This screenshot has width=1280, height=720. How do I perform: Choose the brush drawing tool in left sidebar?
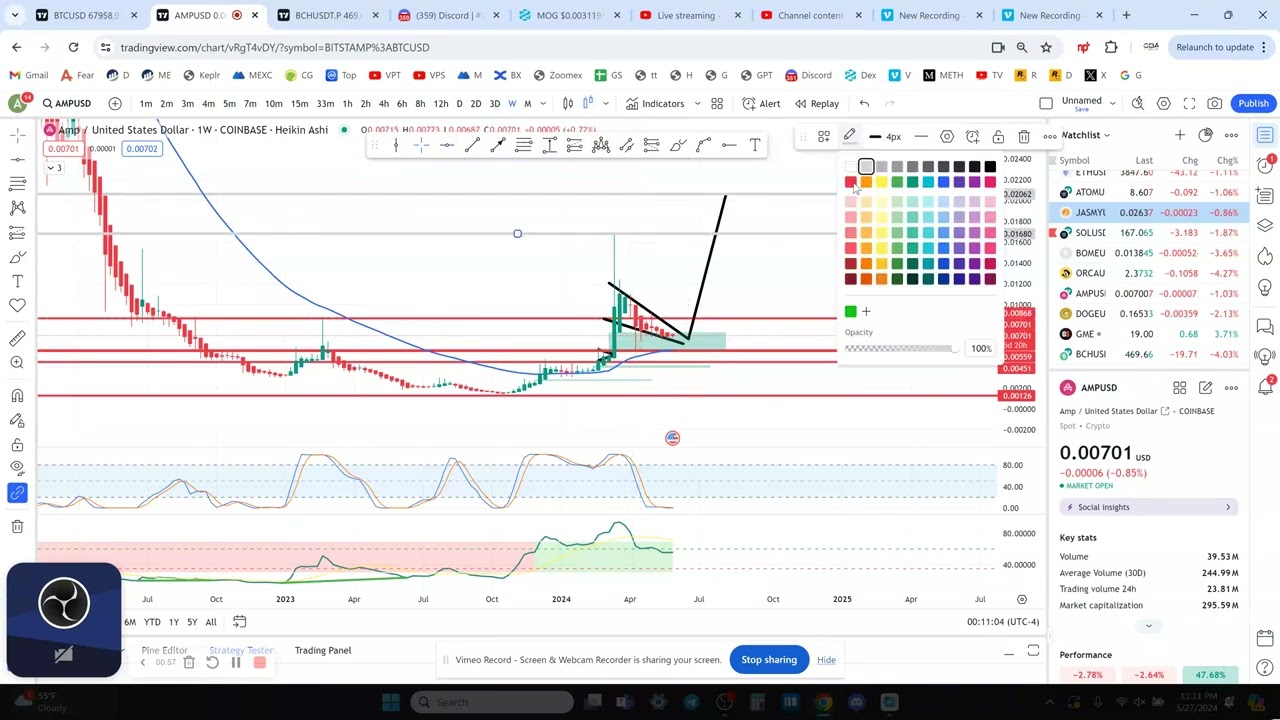click(17, 257)
